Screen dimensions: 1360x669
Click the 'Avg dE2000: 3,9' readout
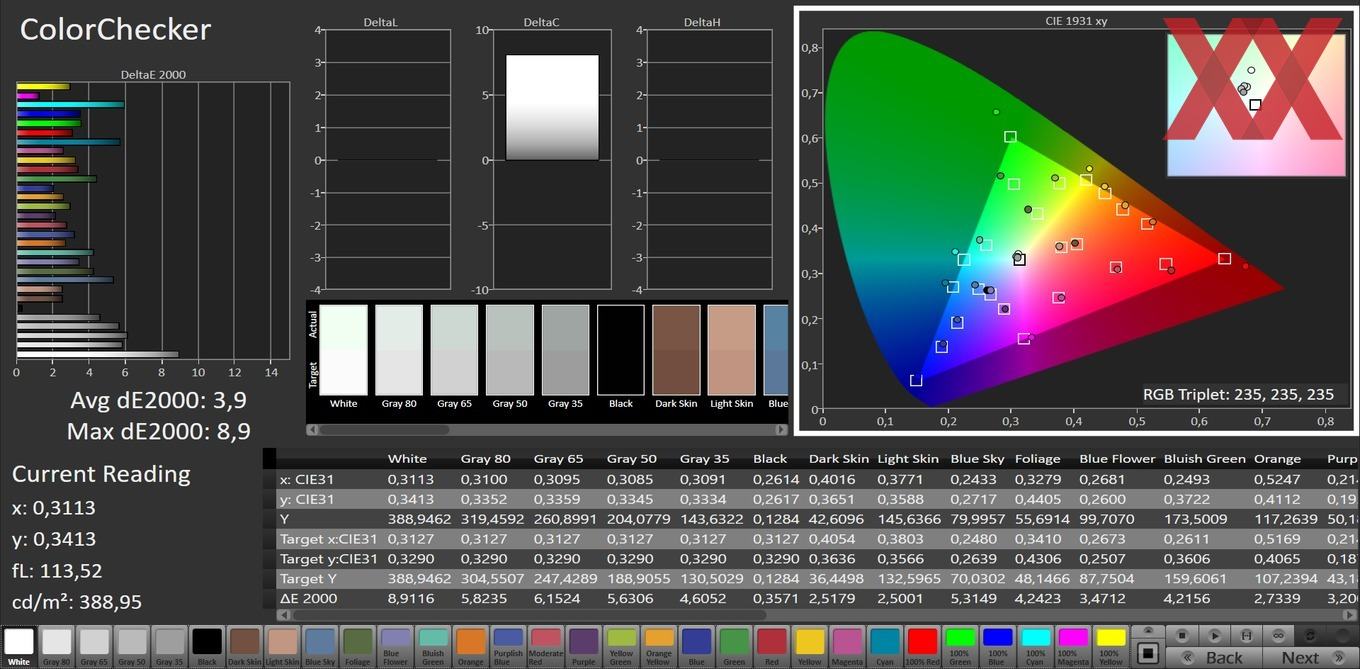pos(158,401)
